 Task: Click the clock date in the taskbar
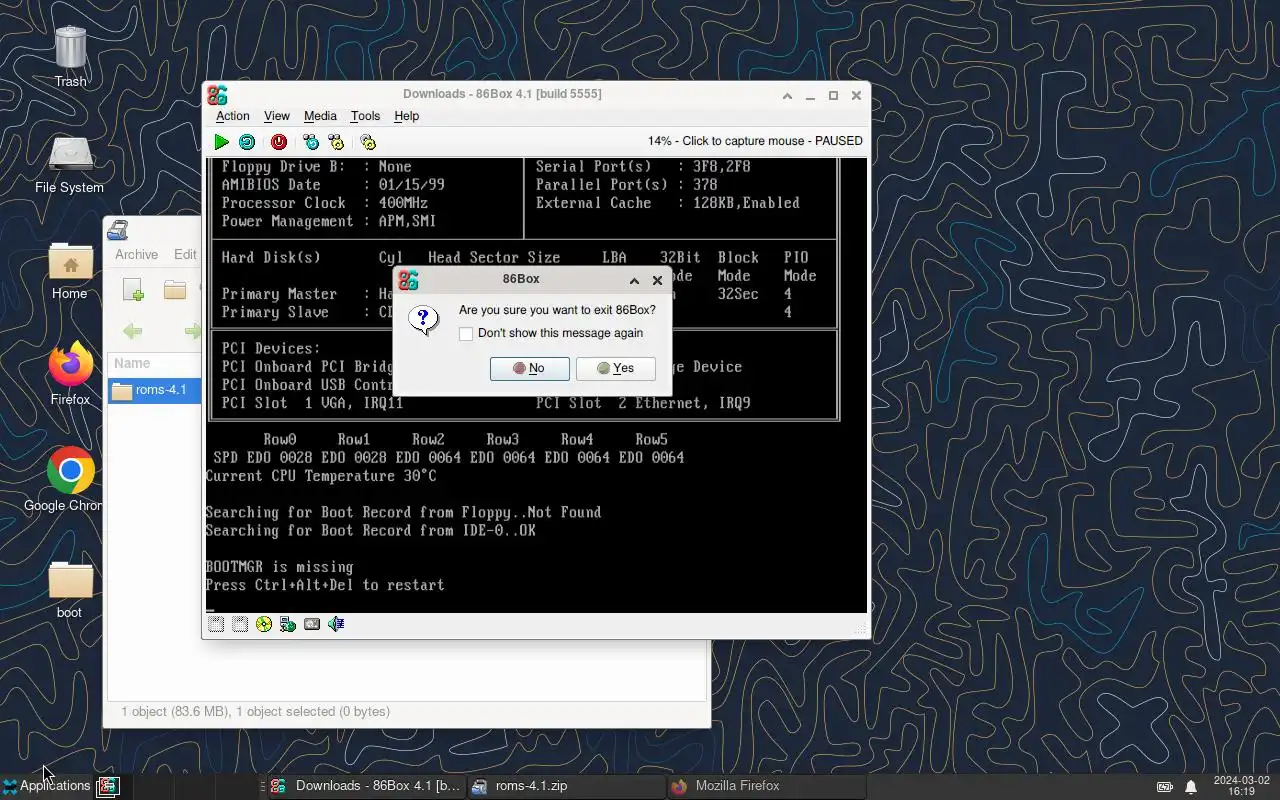point(1241,786)
